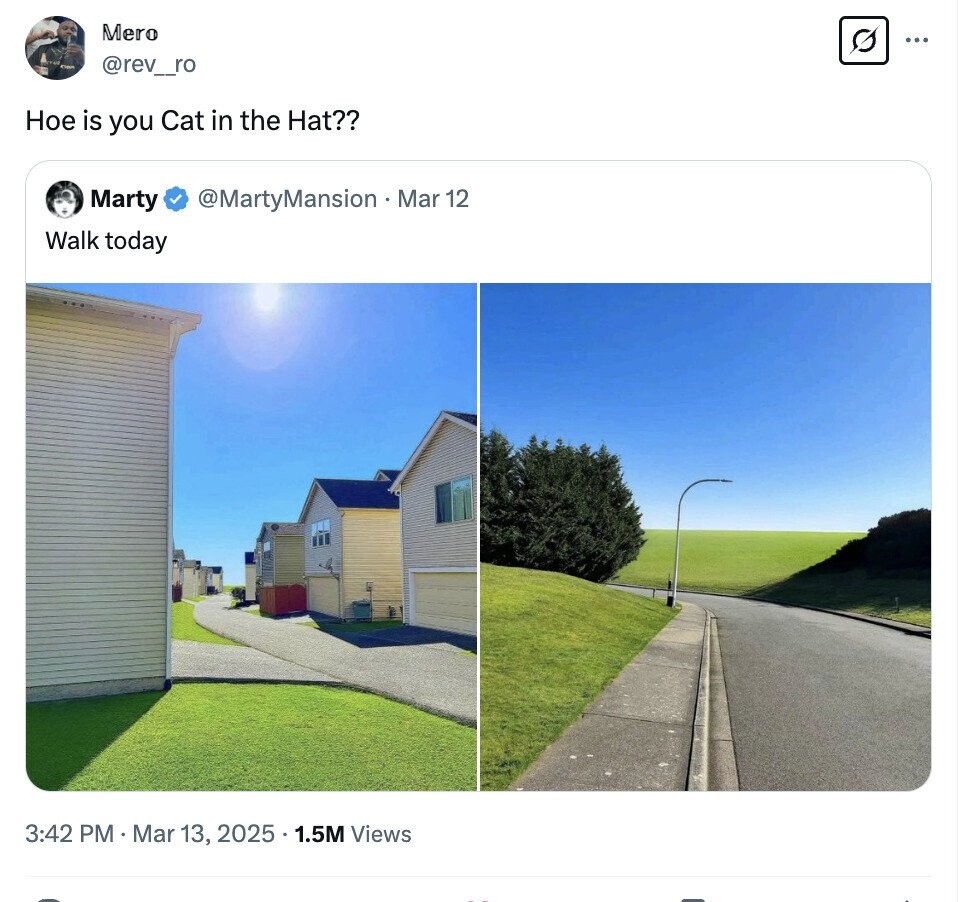The height and width of the screenshot is (902, 964).
Task: Open the @rev__ro handle
Action: 149,63
